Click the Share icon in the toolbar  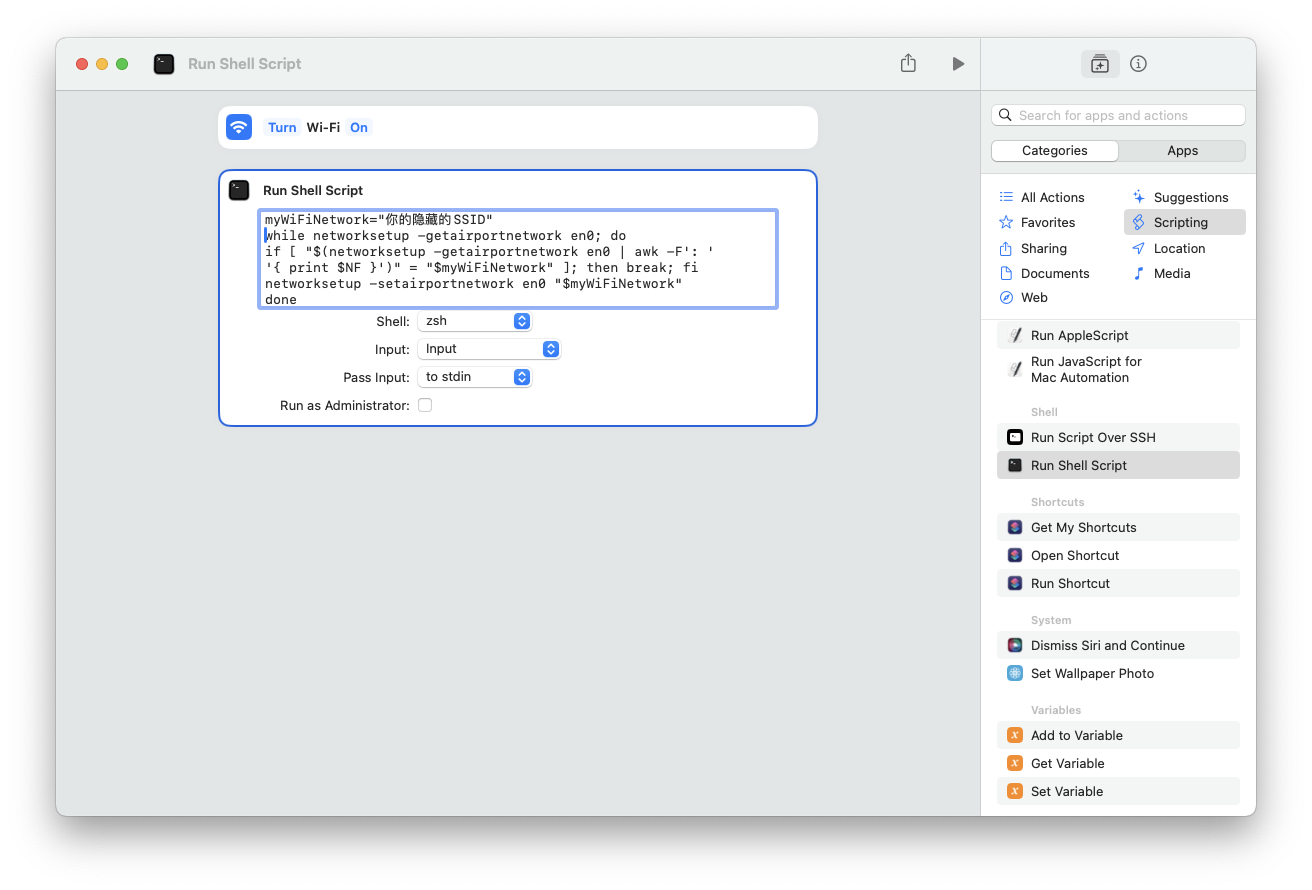point(908,63)
